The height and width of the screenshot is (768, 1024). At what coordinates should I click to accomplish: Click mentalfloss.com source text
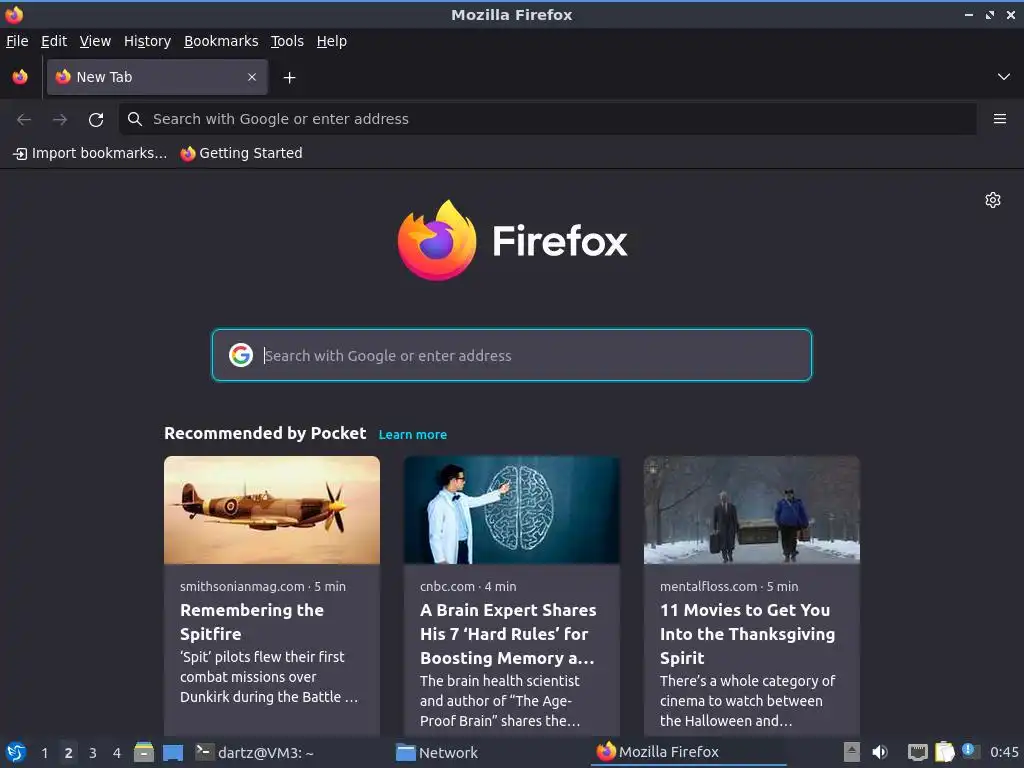pos(709,586)
